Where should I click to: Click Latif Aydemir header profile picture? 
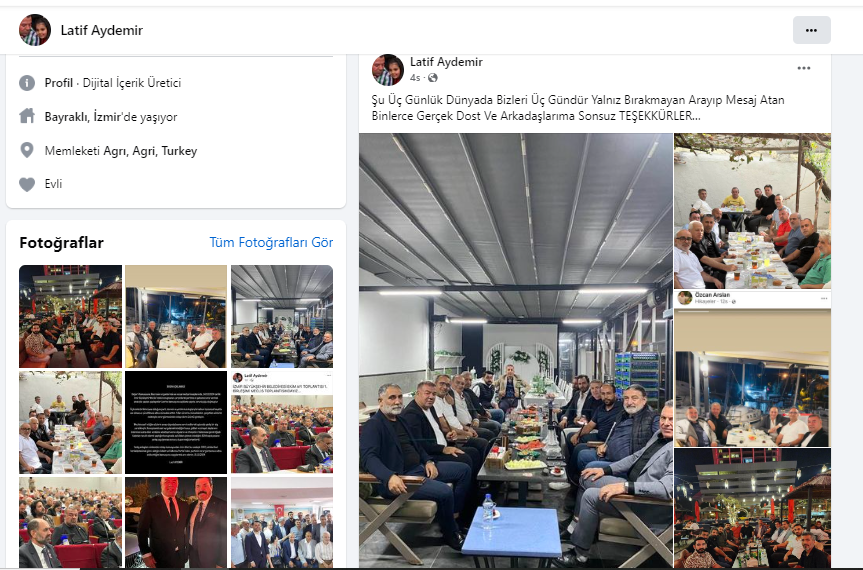pos(35,30)
